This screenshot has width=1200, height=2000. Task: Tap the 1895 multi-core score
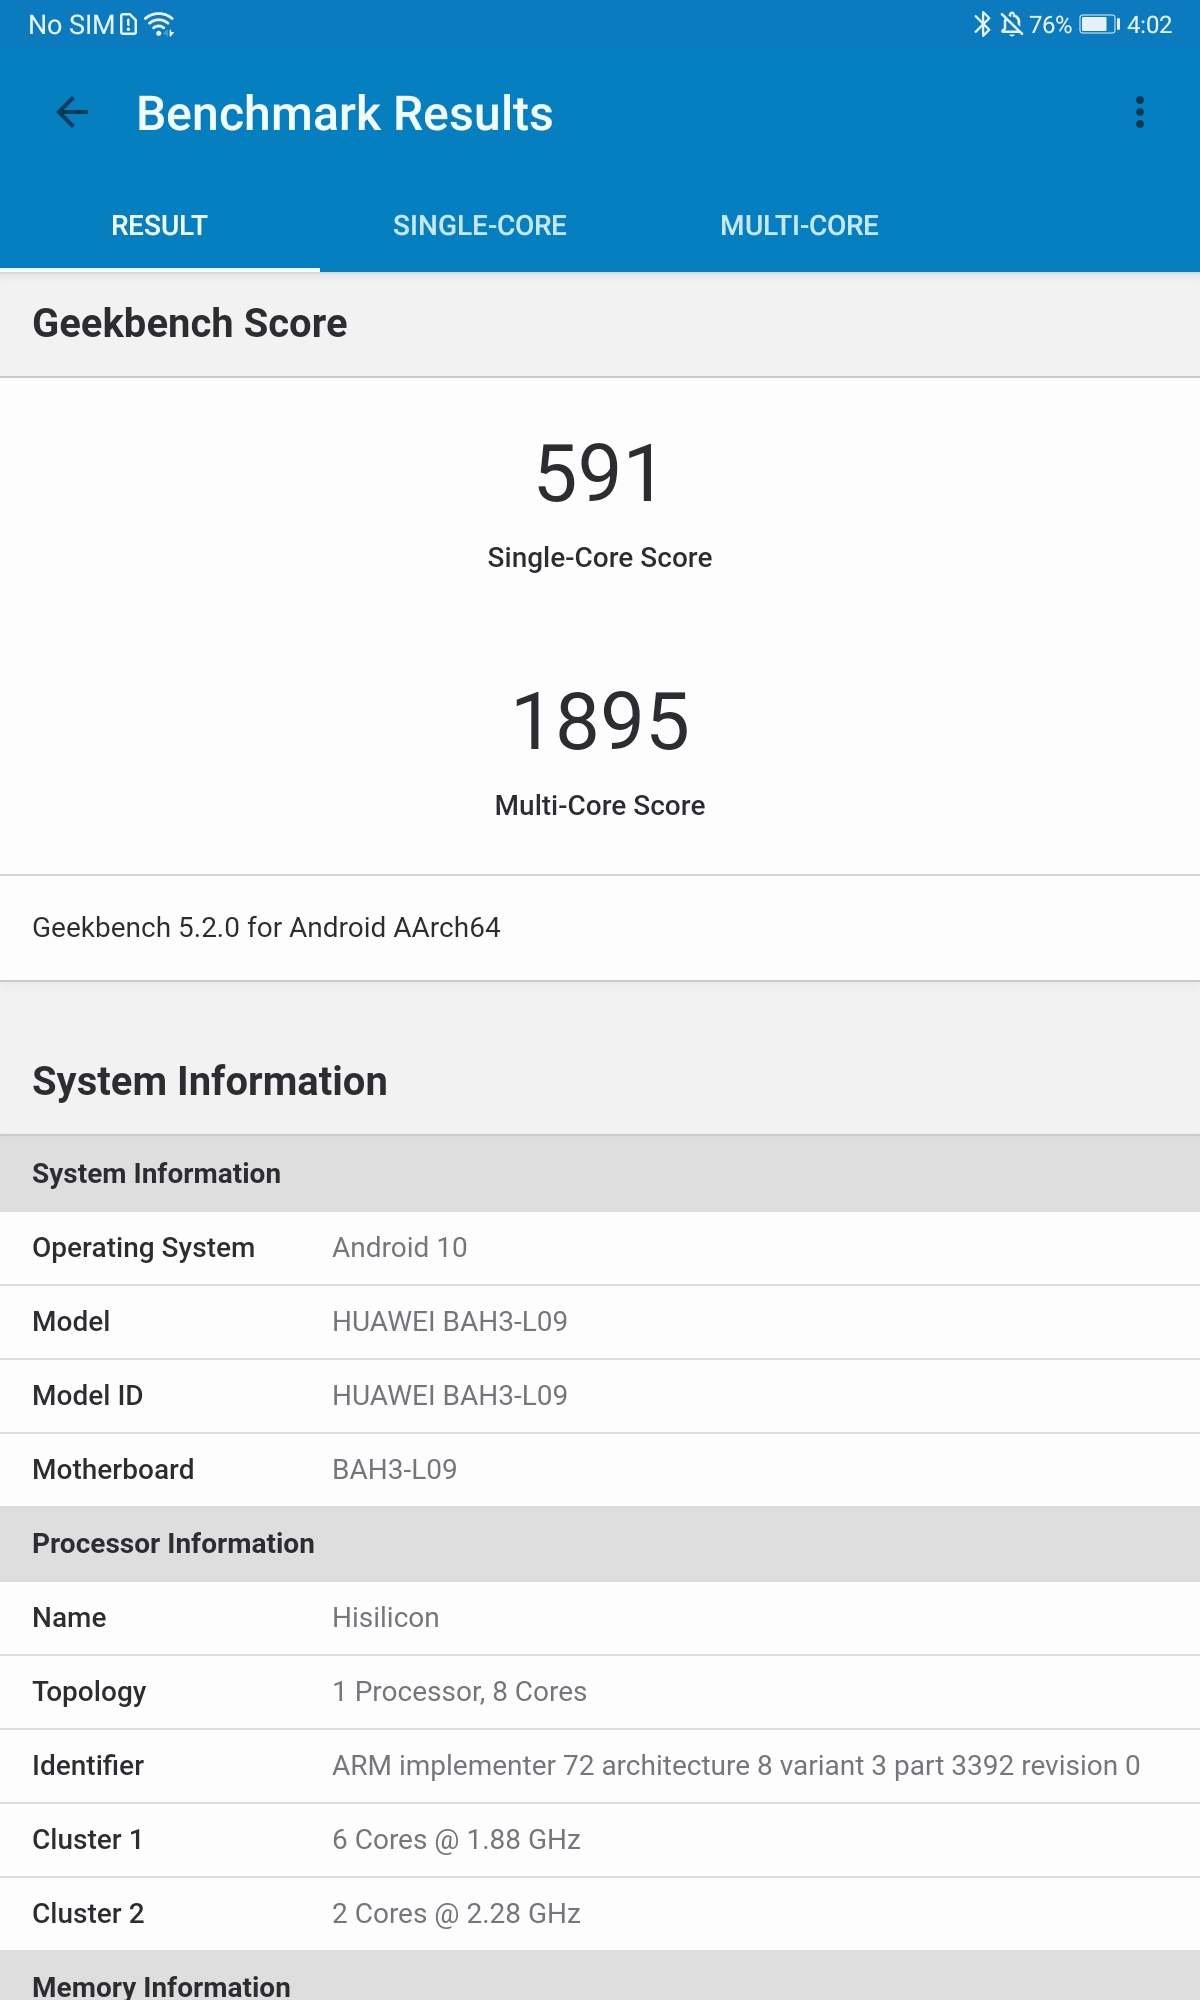[600, 722]
